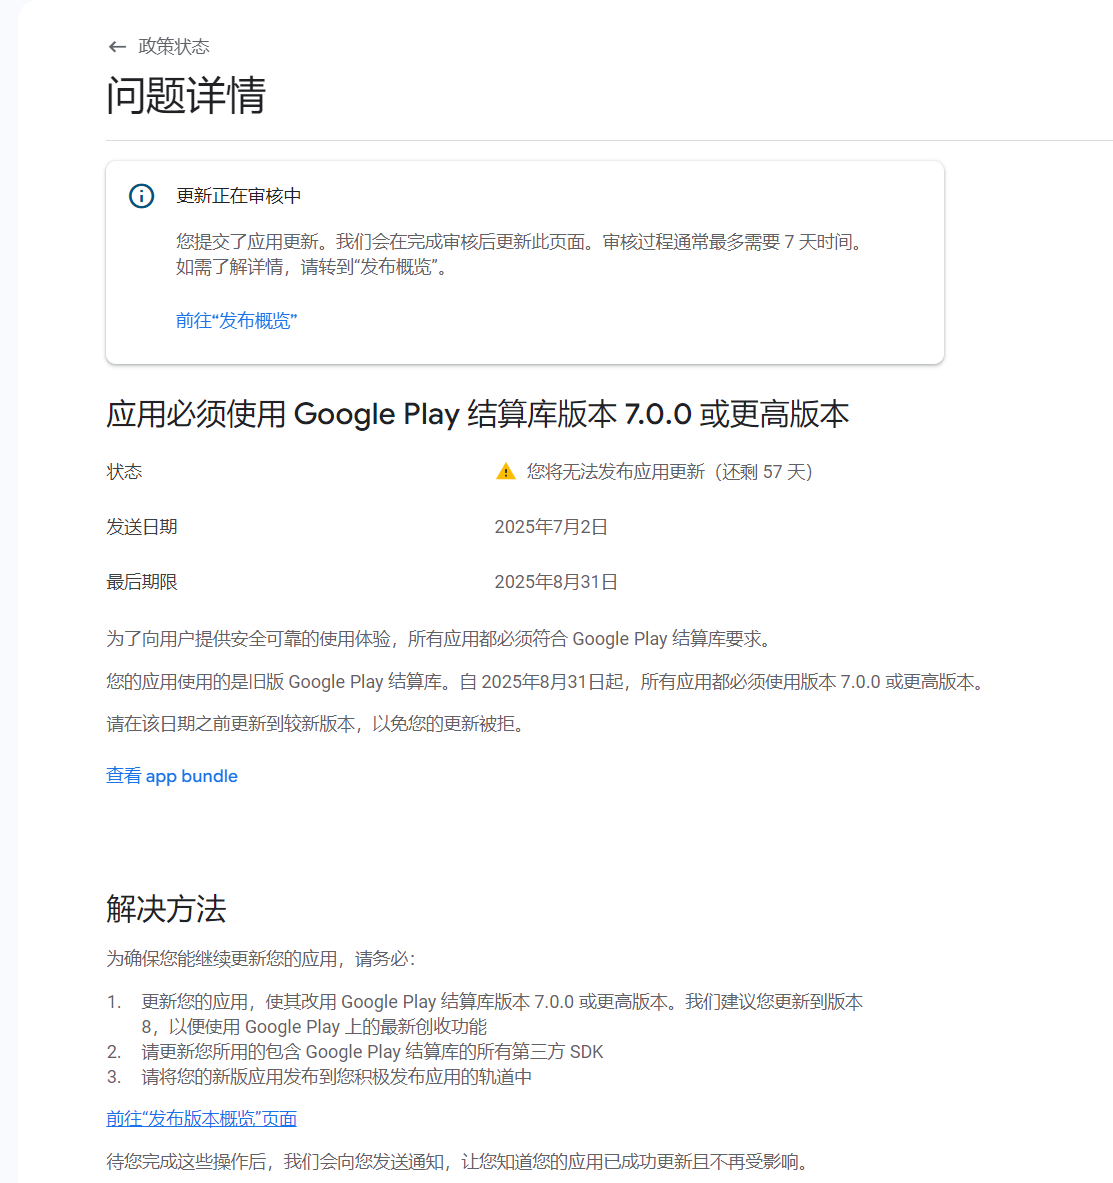Click the date 2025年7月2日
The width and height of the screenshot is (1113, 1183).
click(551, 527)
